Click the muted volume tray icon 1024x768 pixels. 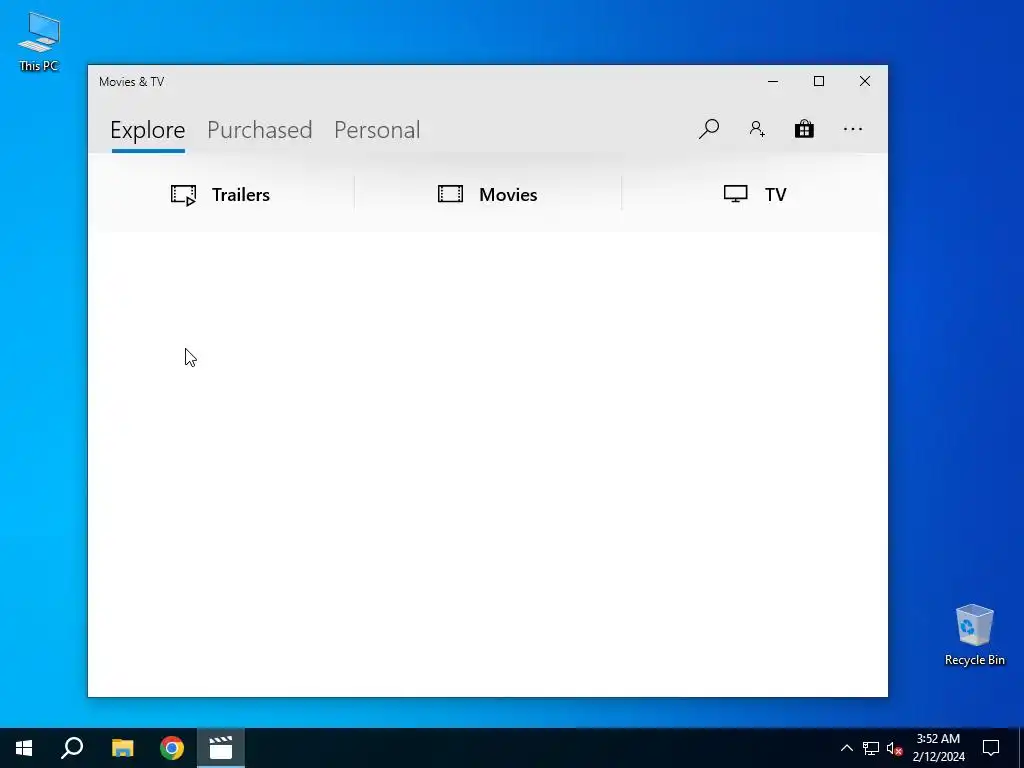pos(894,748)
